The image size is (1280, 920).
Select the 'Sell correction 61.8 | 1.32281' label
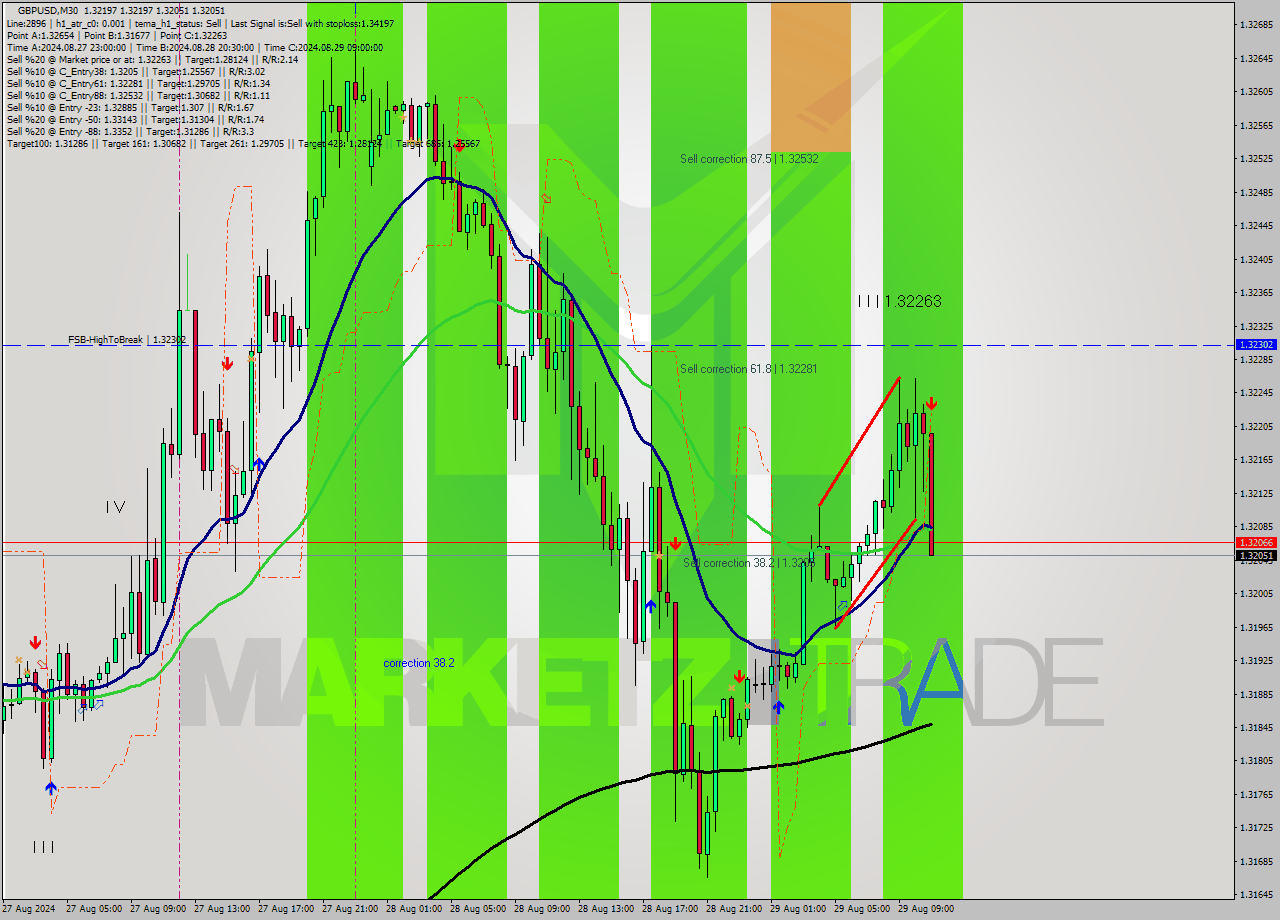(x=748, y=369)
